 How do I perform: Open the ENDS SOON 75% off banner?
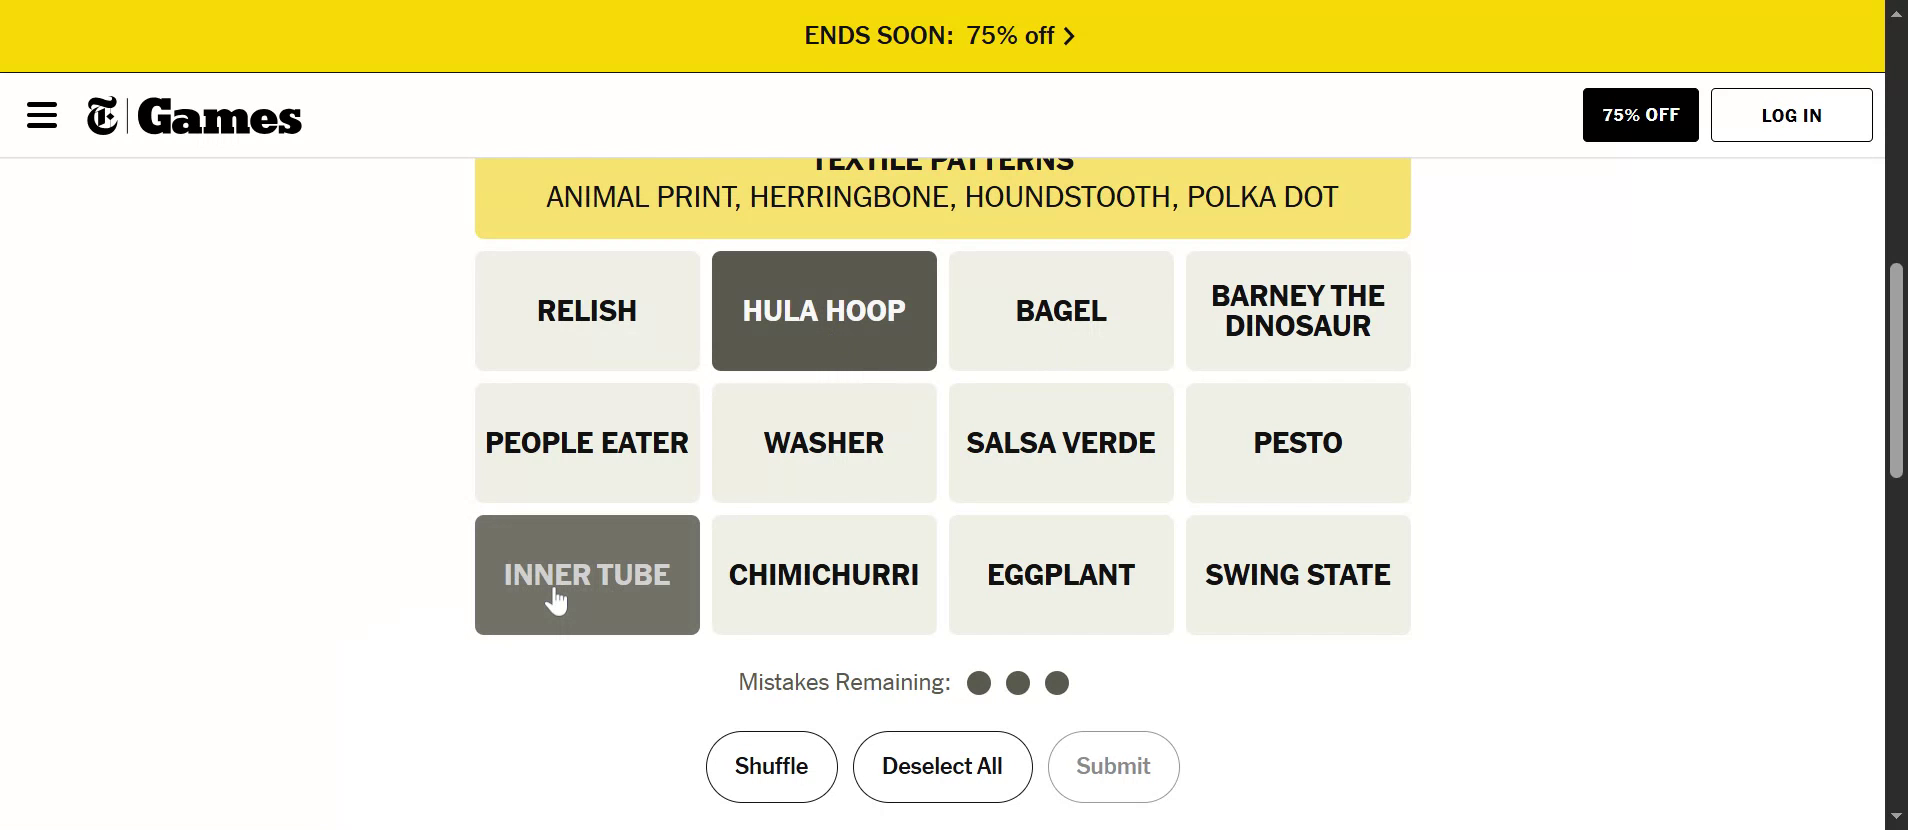click(930, 36)
